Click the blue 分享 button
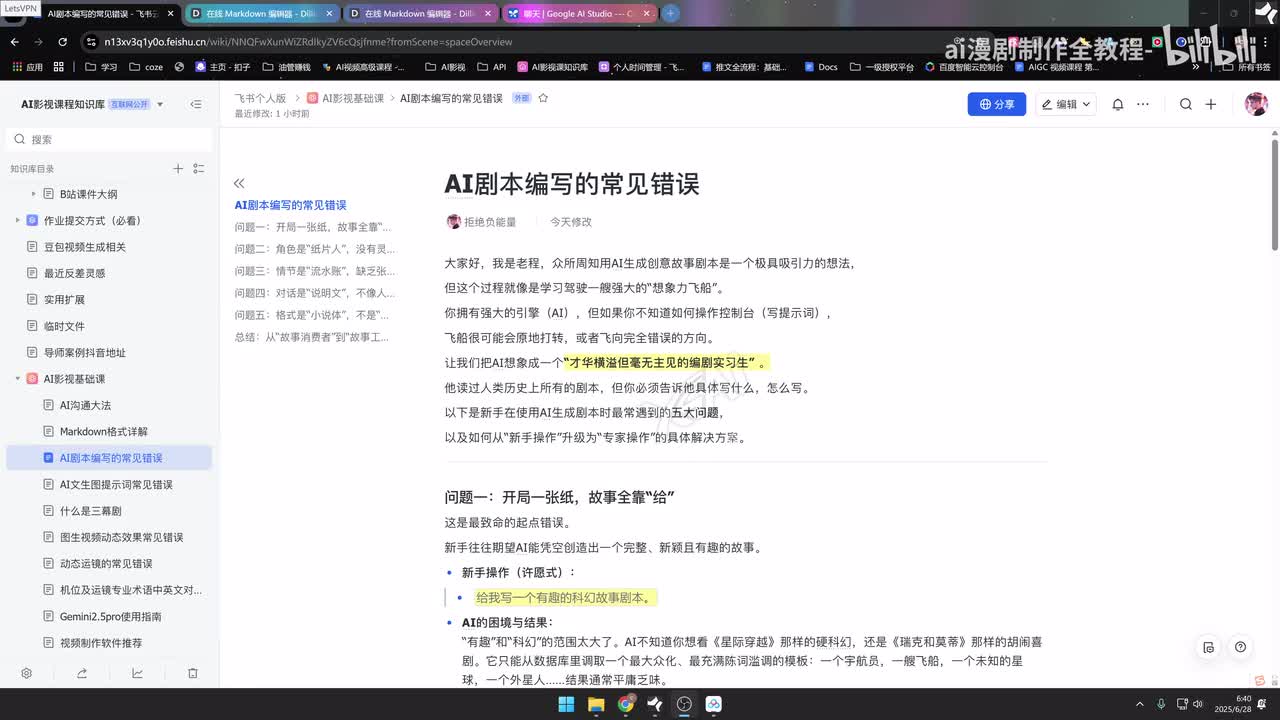This screenshot has width=1280, height=720. click(996, 104)
